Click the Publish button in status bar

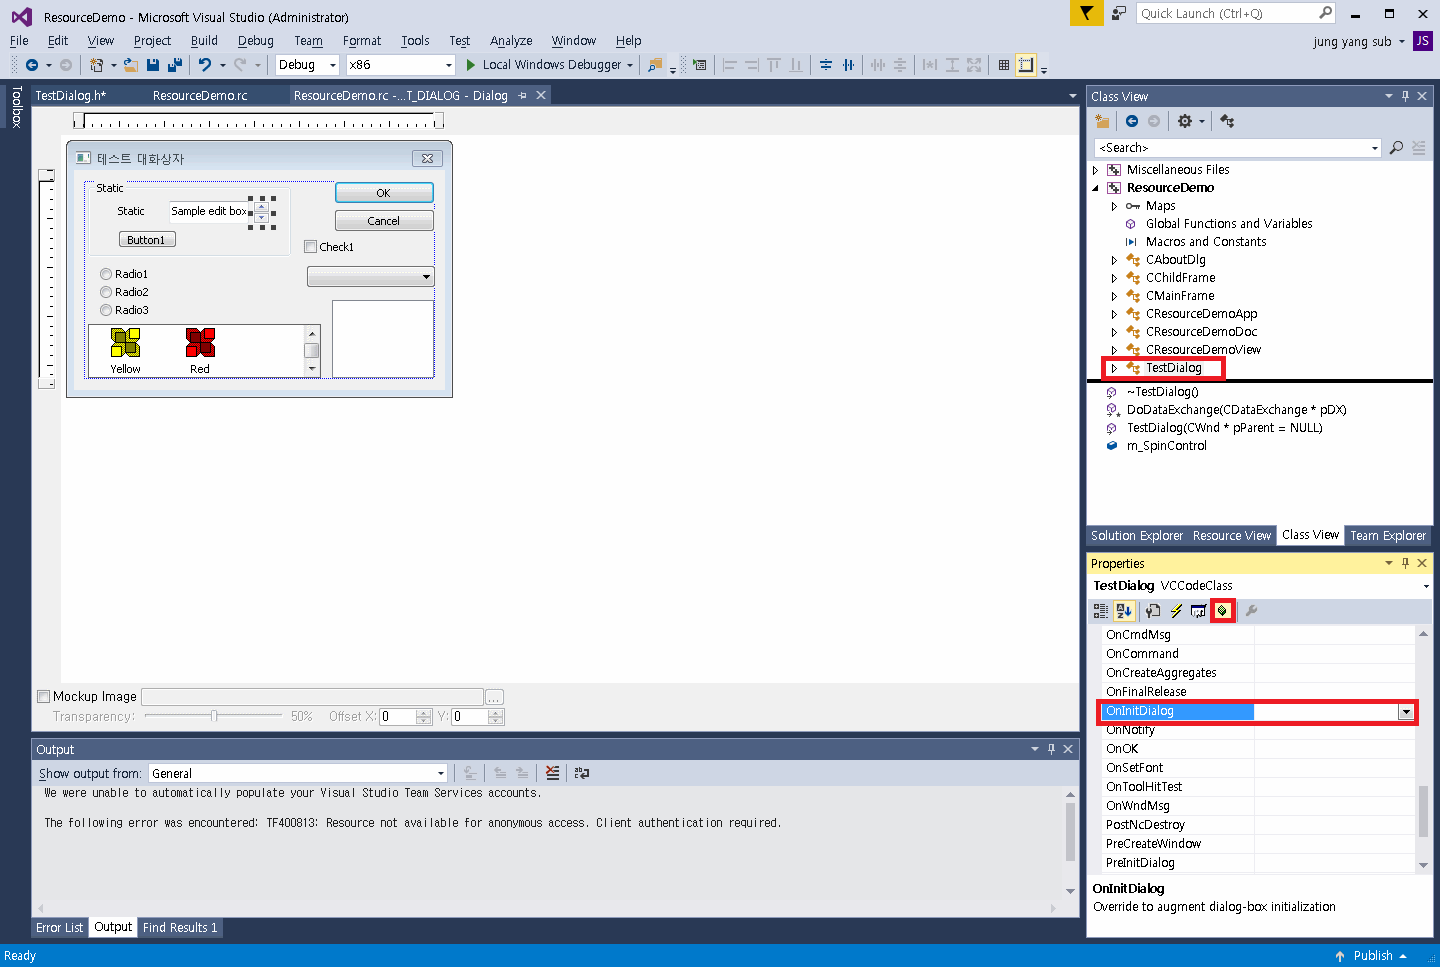tap(1371, 956)
